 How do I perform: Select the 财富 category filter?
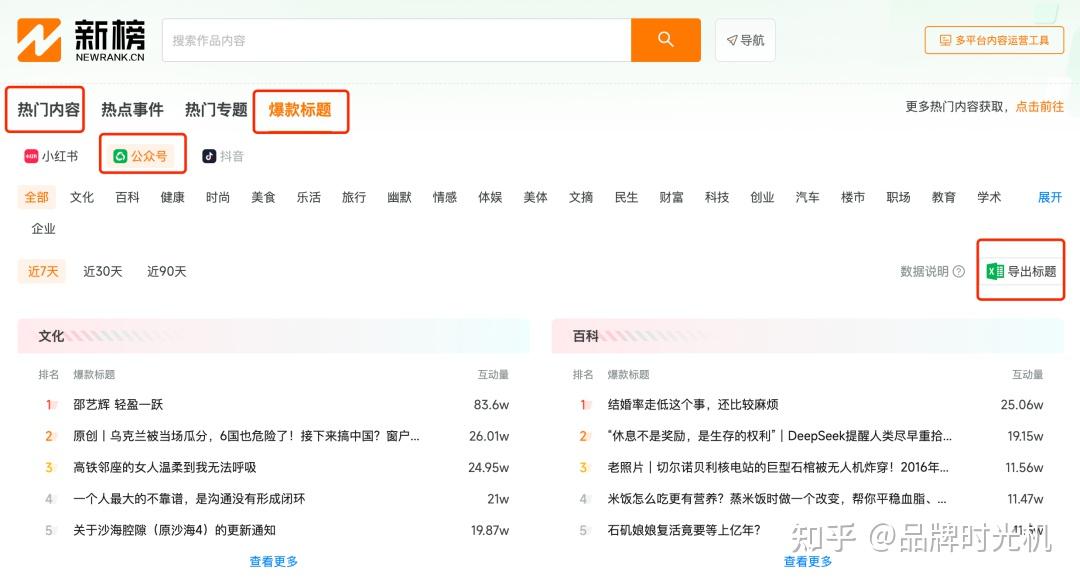coord(672,197)
